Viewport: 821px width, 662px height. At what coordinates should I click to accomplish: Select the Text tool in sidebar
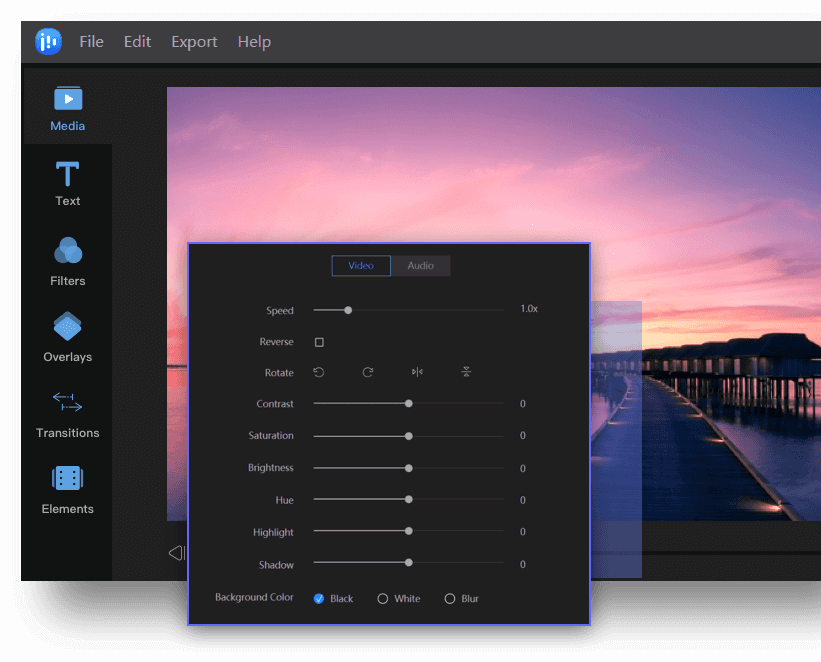coord(68,184)
